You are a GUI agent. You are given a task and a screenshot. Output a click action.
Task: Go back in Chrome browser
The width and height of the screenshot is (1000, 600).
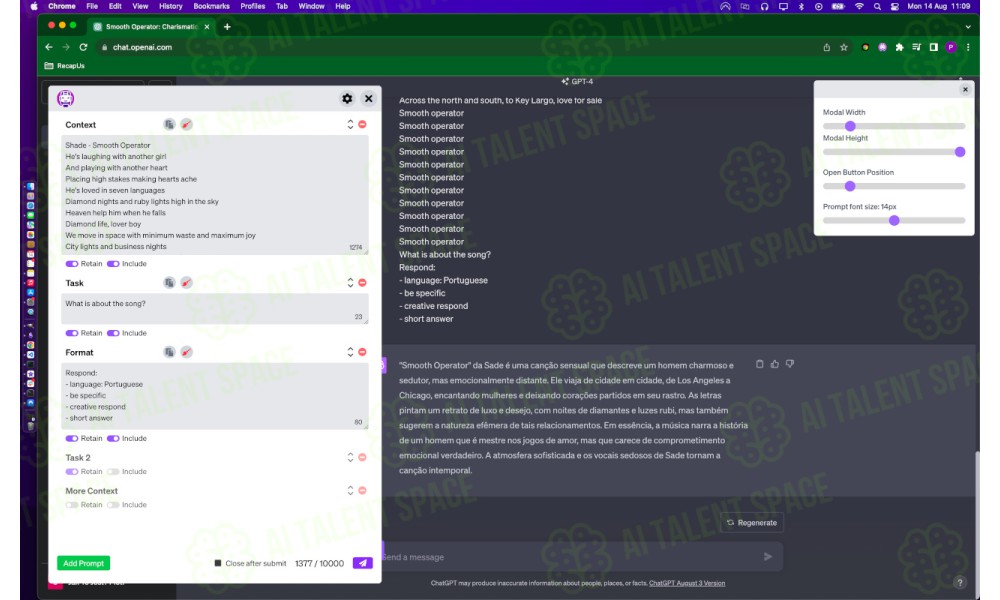click(48, 47)
